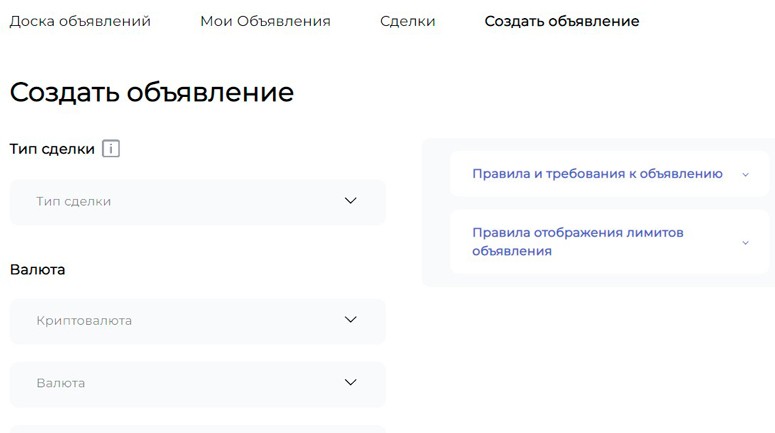Expand Правила отображения лимитов объявления
Screen dimensions: 775x433
(x=609, y=242)
